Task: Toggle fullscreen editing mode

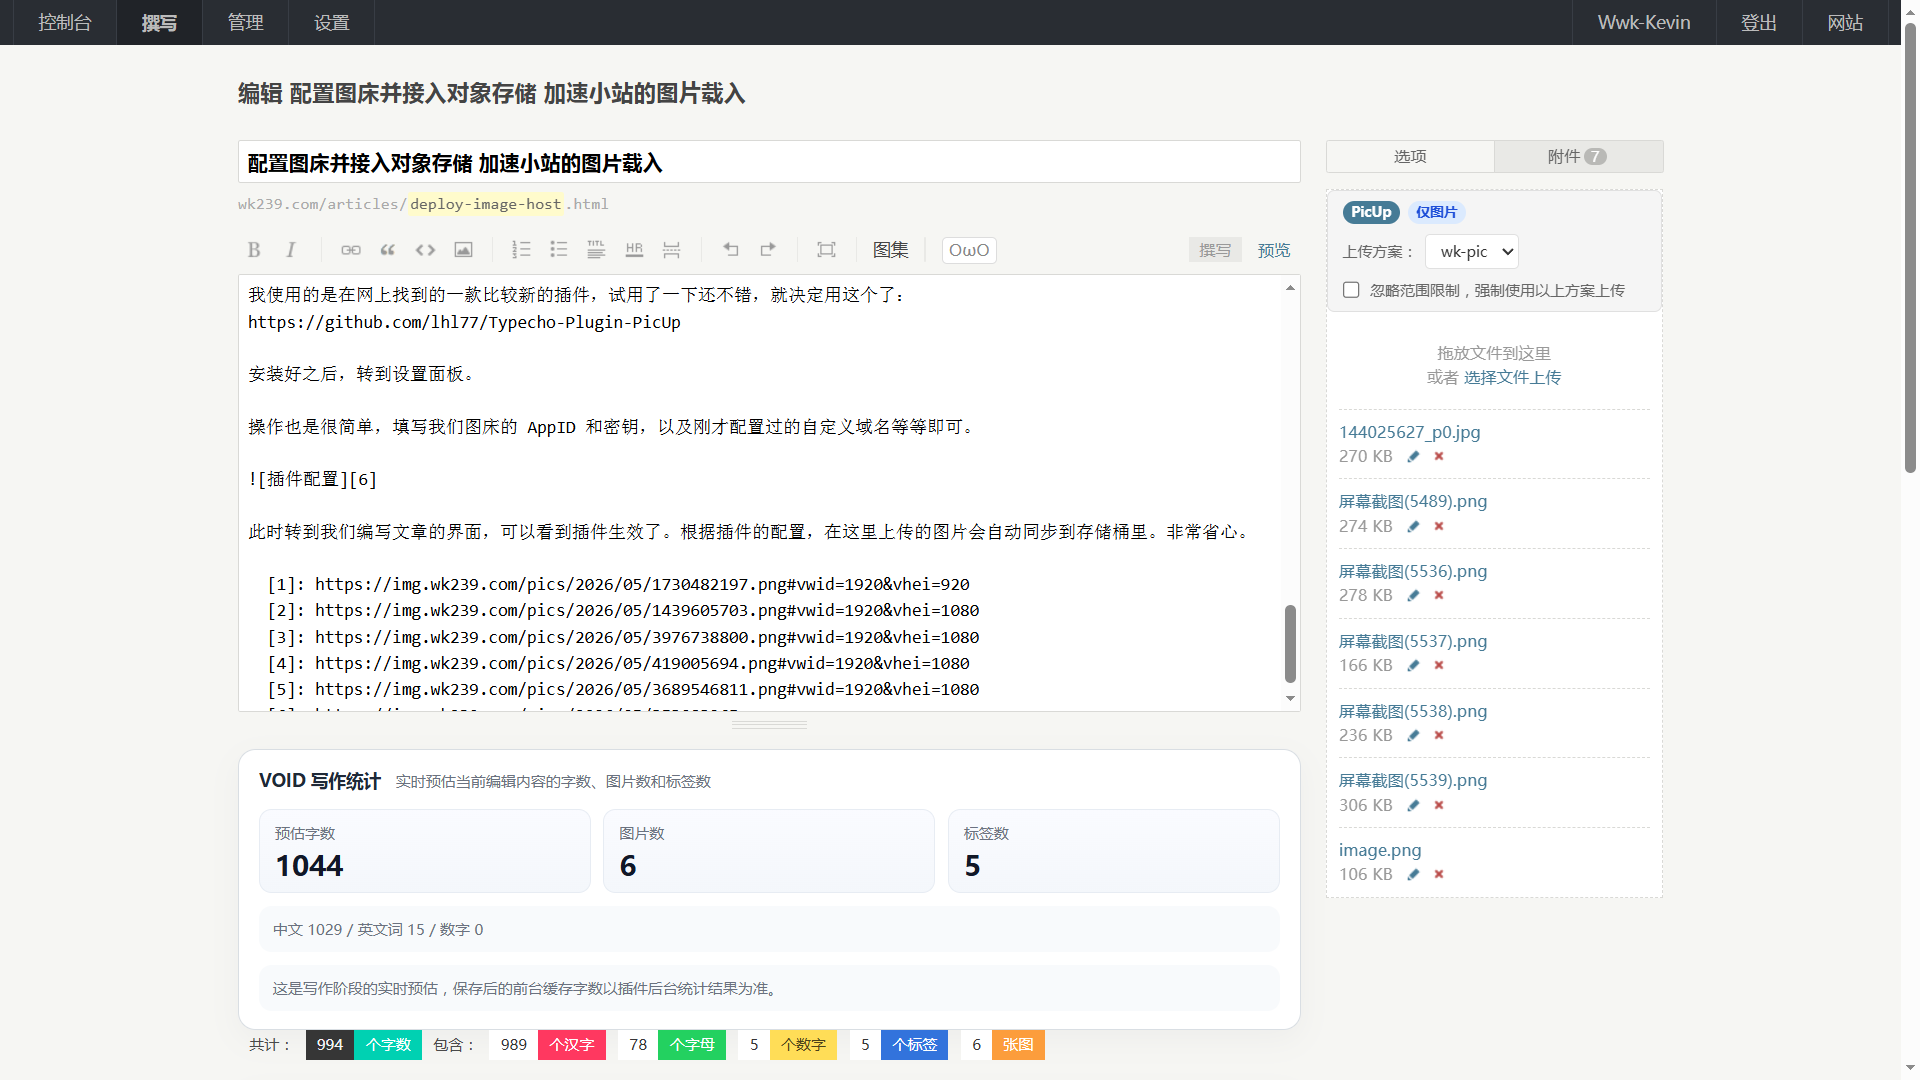Action: tap(826, 250)
